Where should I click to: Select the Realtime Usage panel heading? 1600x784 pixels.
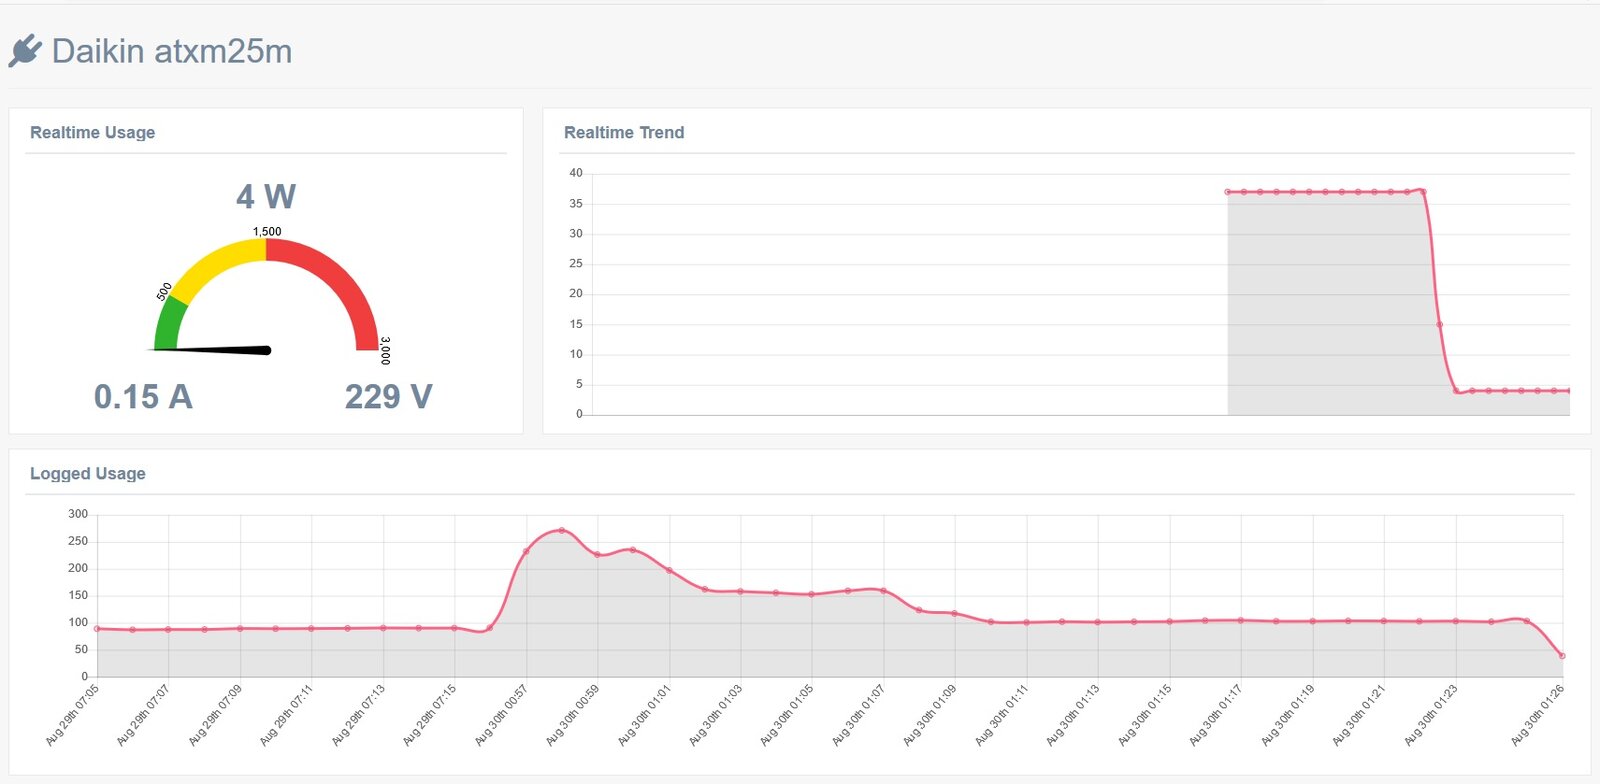(x=92, y=132)
